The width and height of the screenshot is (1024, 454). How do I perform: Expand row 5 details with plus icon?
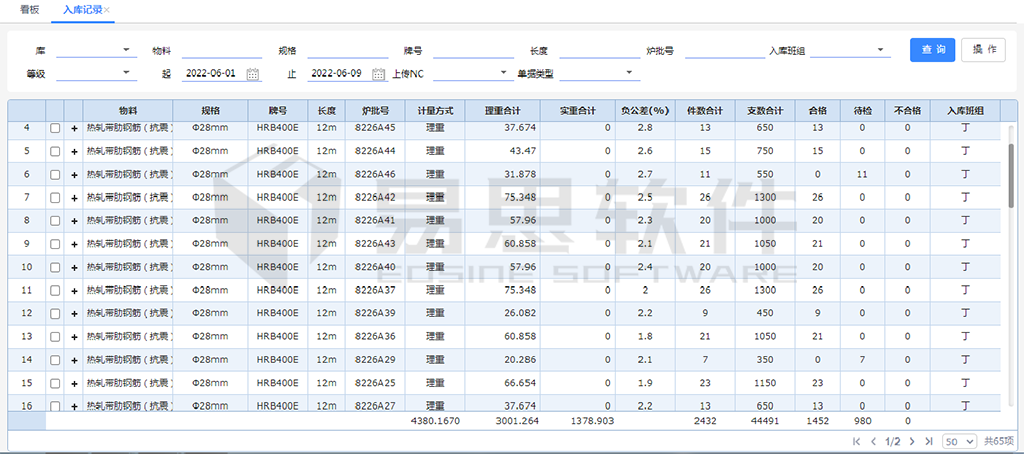click(x=74, y=152)
